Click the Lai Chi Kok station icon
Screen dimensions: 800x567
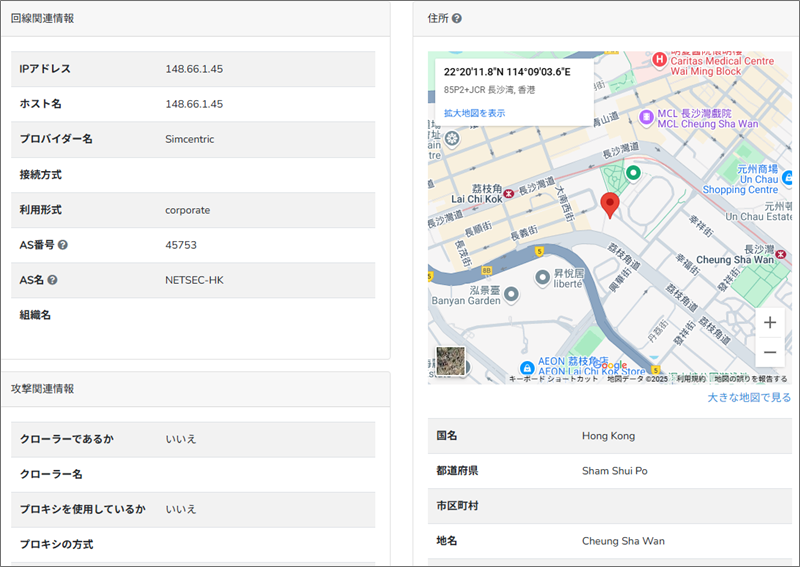click(x=510, y=192)
